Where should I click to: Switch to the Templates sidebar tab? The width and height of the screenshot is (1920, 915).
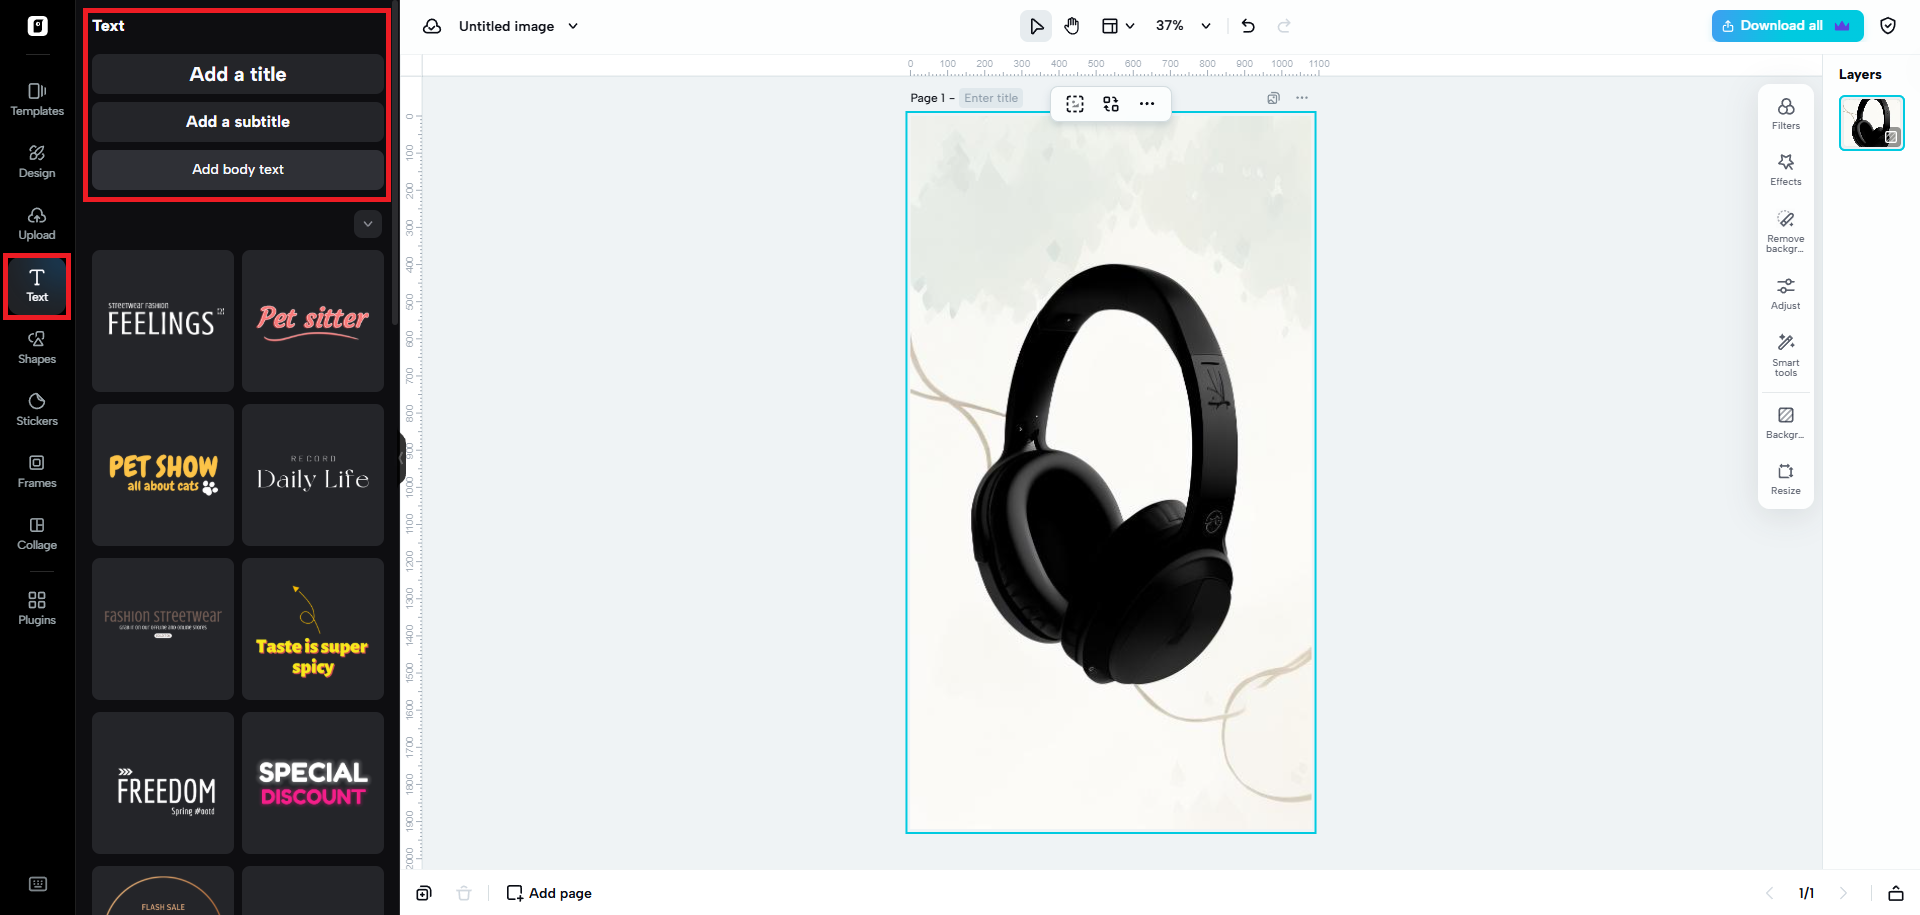36,99
